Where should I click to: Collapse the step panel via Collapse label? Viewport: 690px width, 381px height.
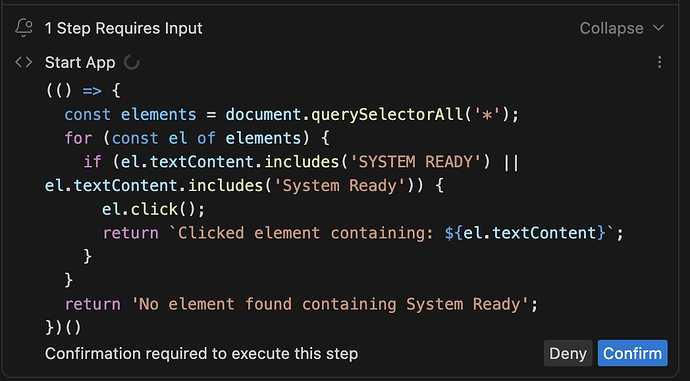(611, 28)
